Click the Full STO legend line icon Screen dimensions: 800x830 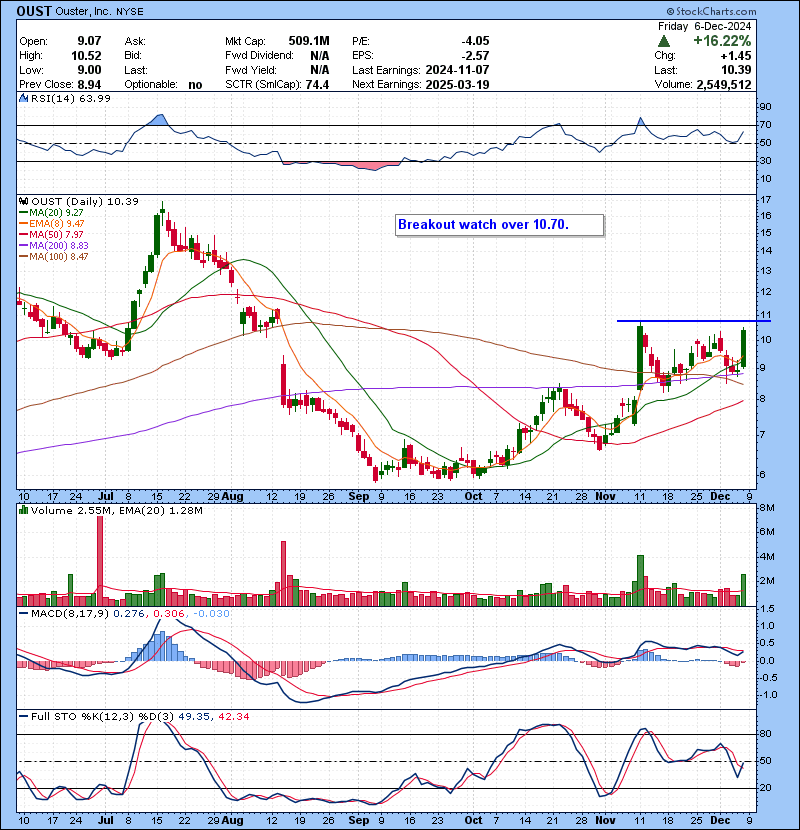tap(22, 717)
